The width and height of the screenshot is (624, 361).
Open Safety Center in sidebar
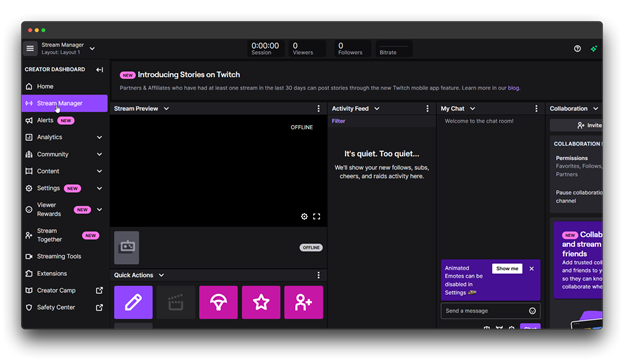click(64, 308)
